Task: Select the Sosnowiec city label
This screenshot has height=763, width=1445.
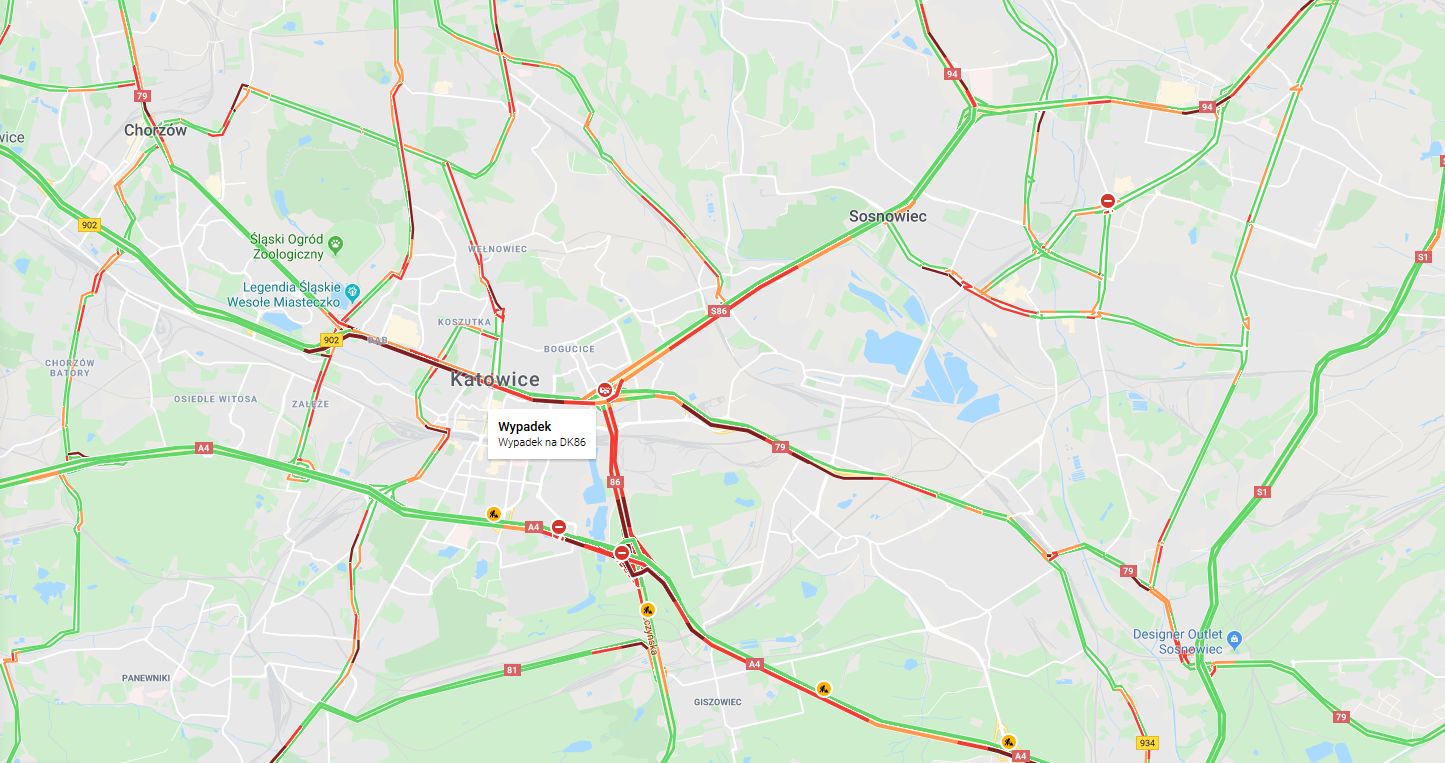Action: pyautogui.click(x=887, y=216)
